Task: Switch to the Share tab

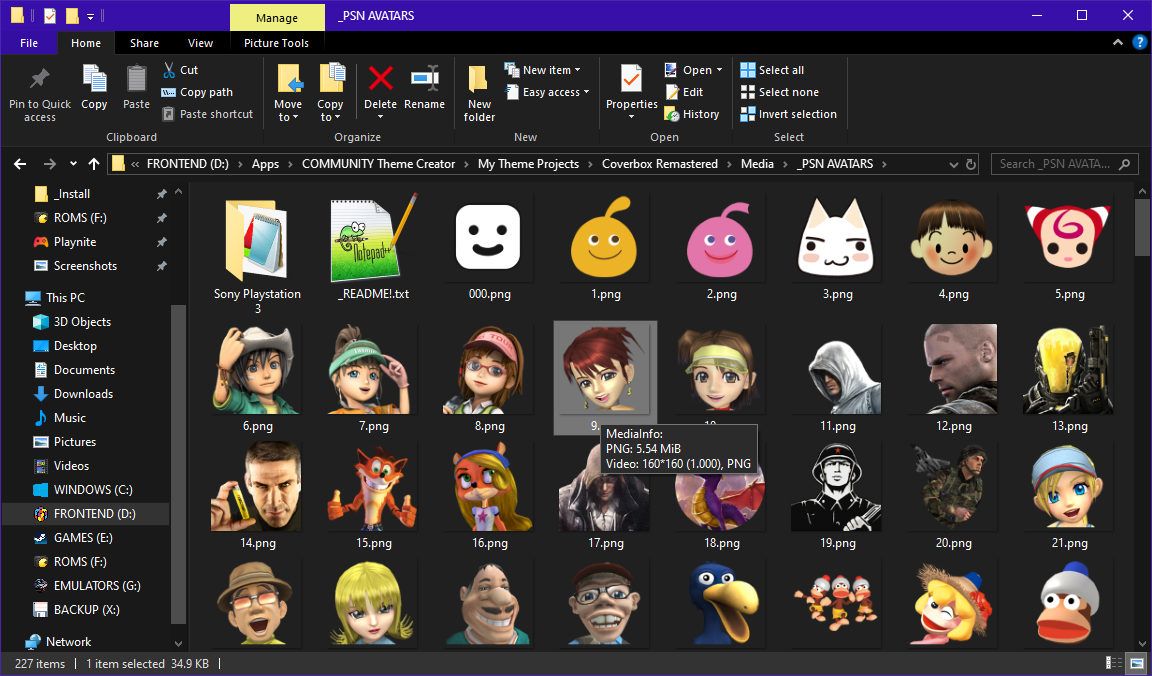Action: coord(145,43)
